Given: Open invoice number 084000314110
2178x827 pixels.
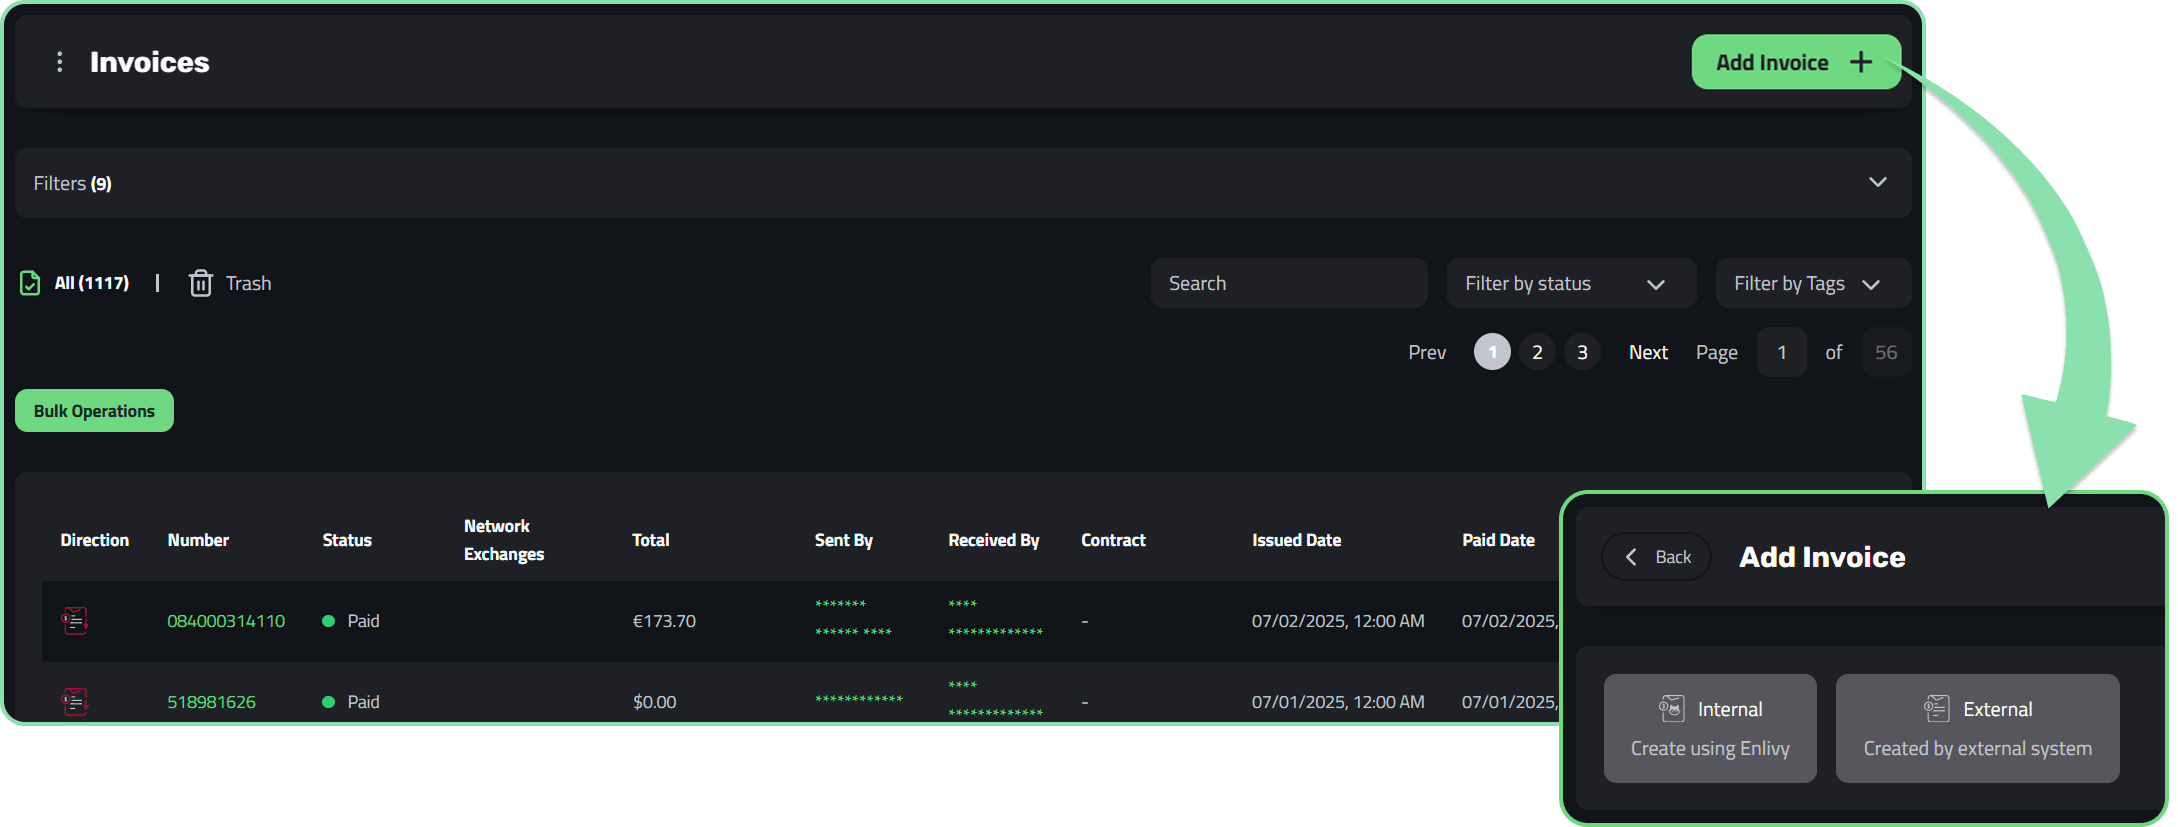Looking at the screenshot, I should point(226,621).
